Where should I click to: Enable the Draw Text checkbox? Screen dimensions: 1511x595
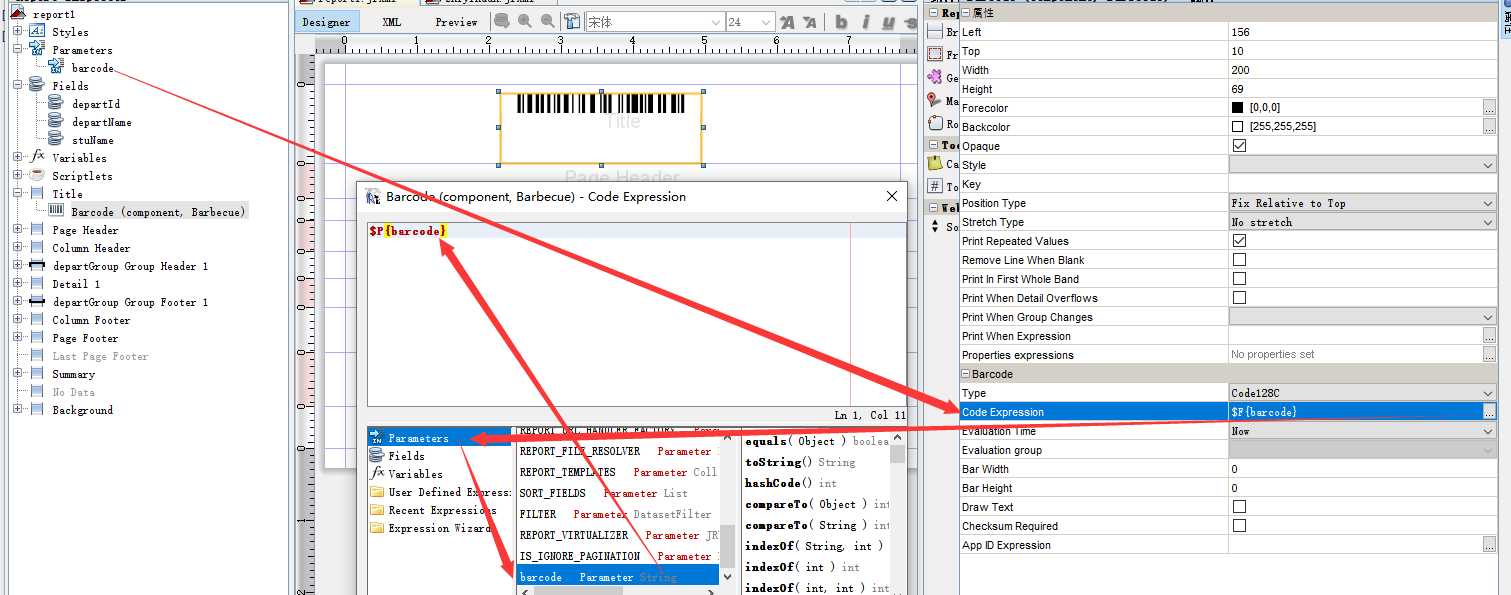[x=1240, y=507]
